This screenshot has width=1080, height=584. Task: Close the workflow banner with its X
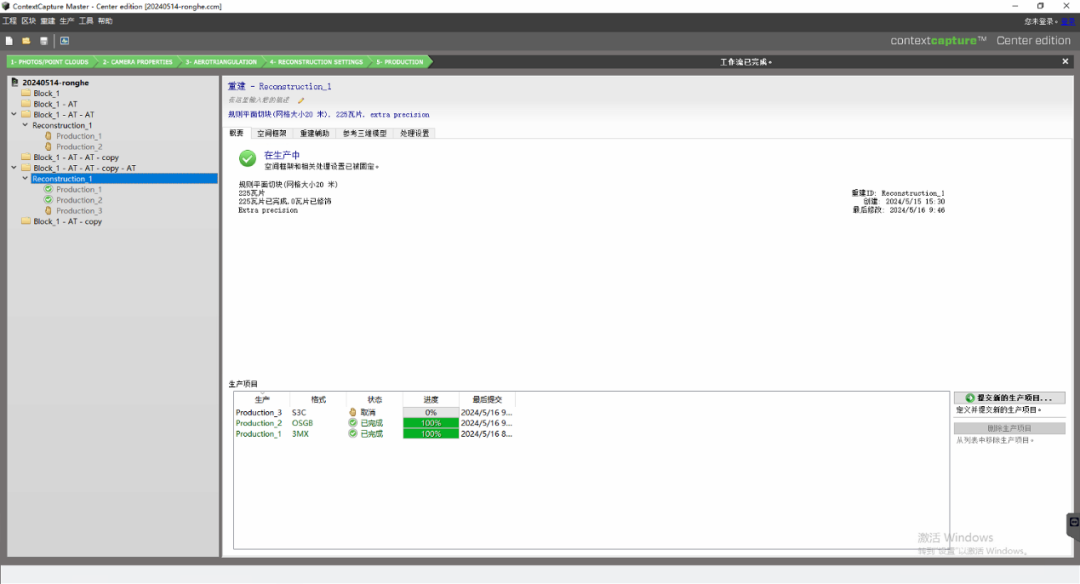point(1065,61)
